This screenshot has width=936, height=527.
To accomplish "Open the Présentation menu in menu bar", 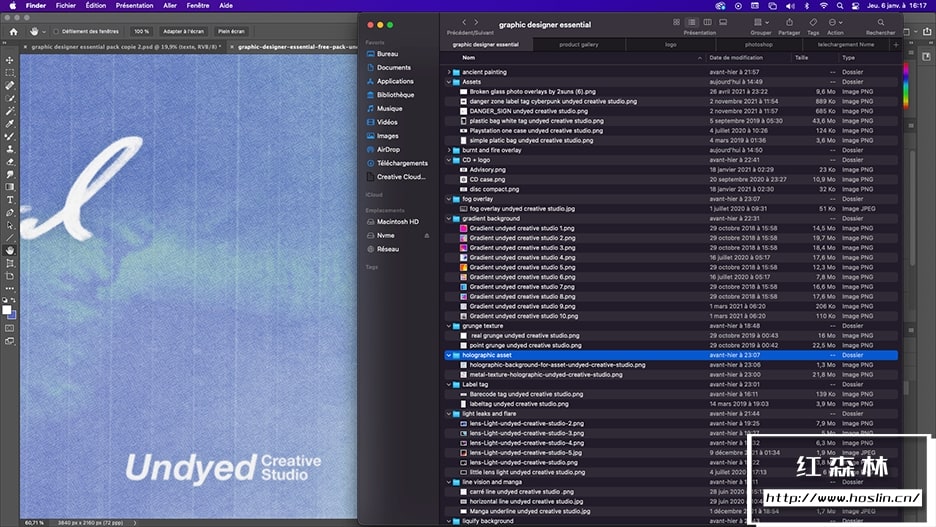I will coord(134,5).
